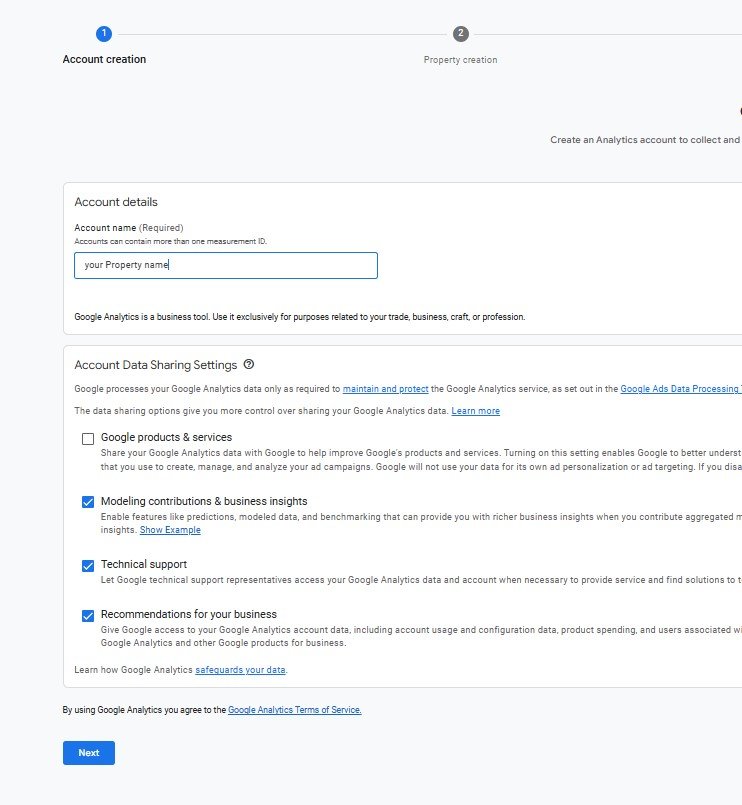Select the Account creation step label
This screenshot has height=805, width=742.
click(104, 59)
